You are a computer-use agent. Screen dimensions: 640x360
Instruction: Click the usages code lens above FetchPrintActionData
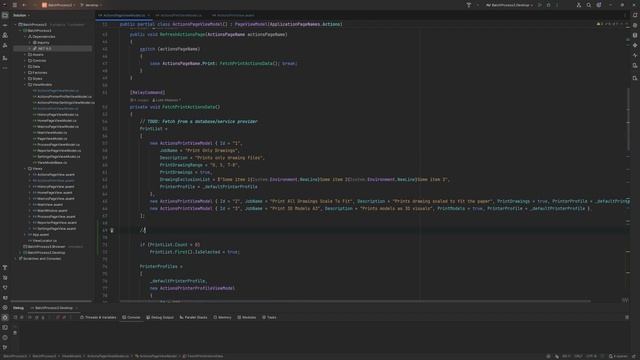140,100
